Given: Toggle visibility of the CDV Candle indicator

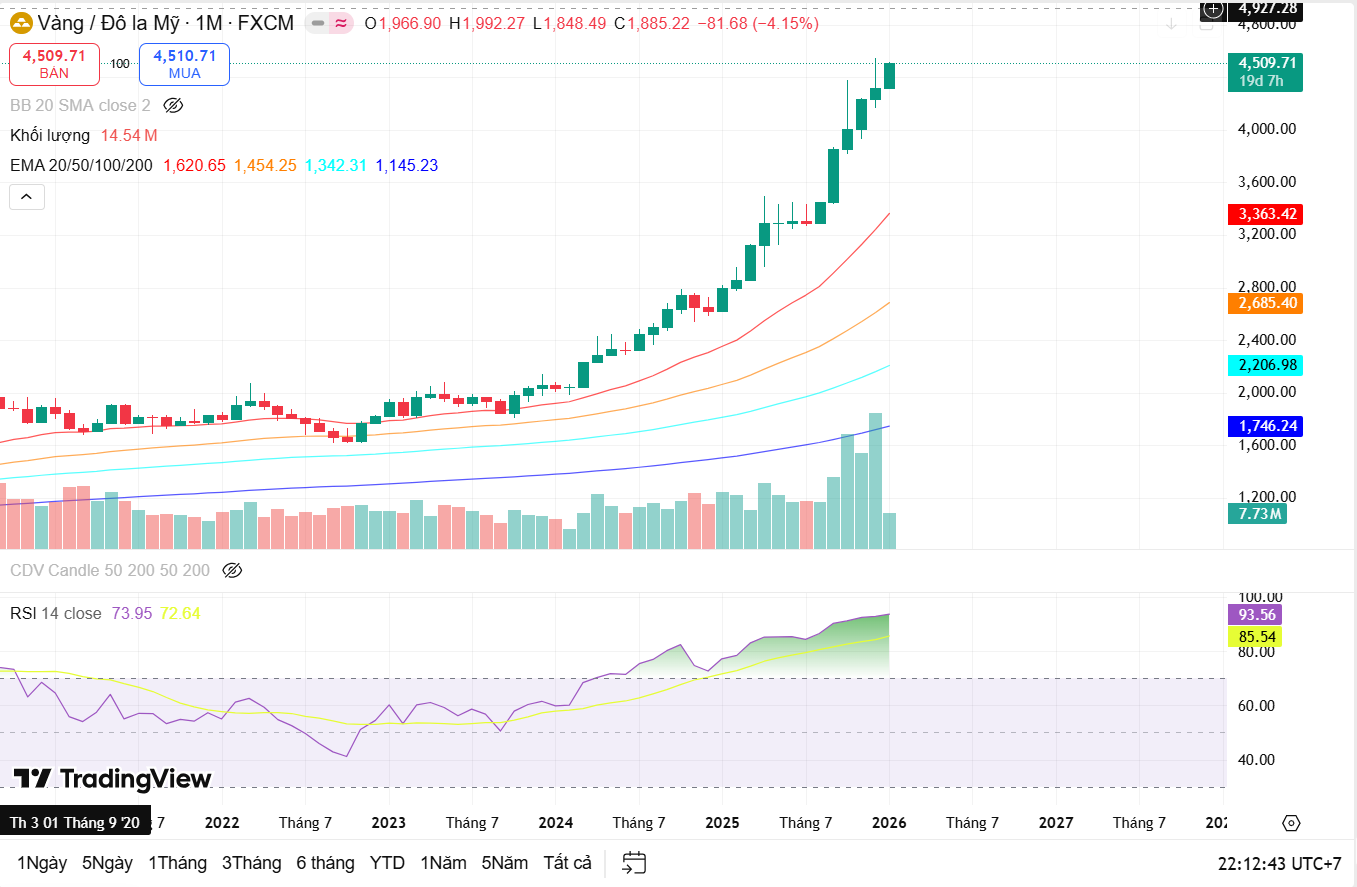Looking at the screenshot, I should tap(233, 570).
